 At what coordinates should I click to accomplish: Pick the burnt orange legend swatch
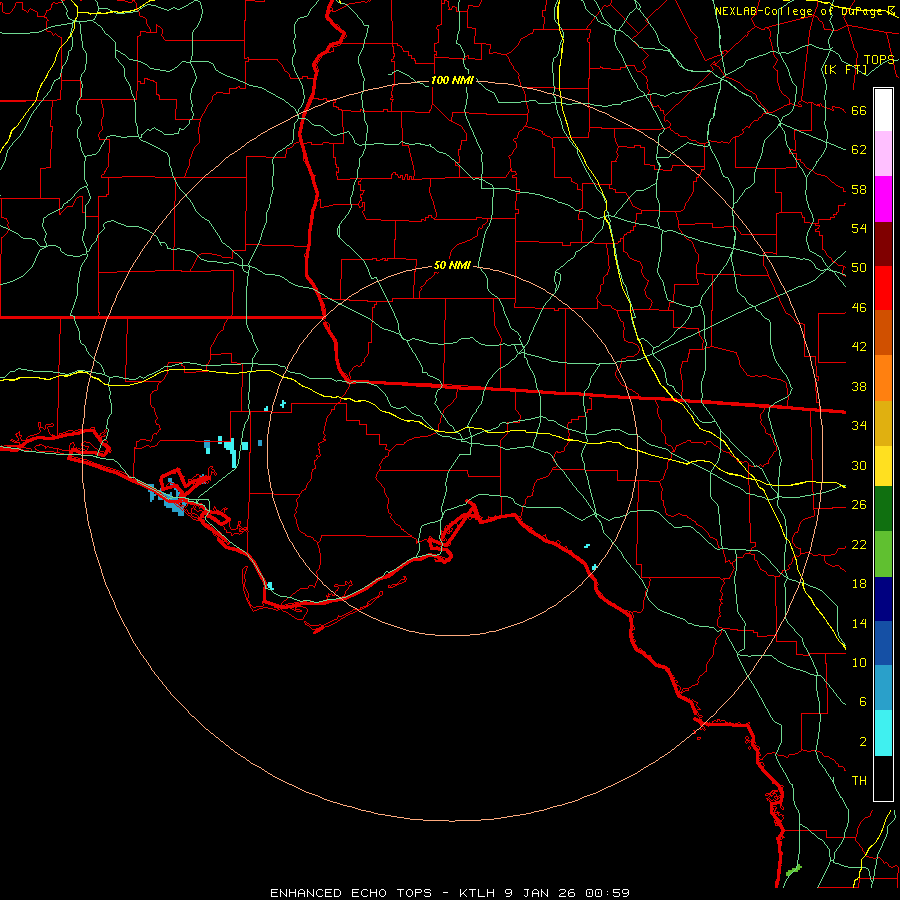883,332
